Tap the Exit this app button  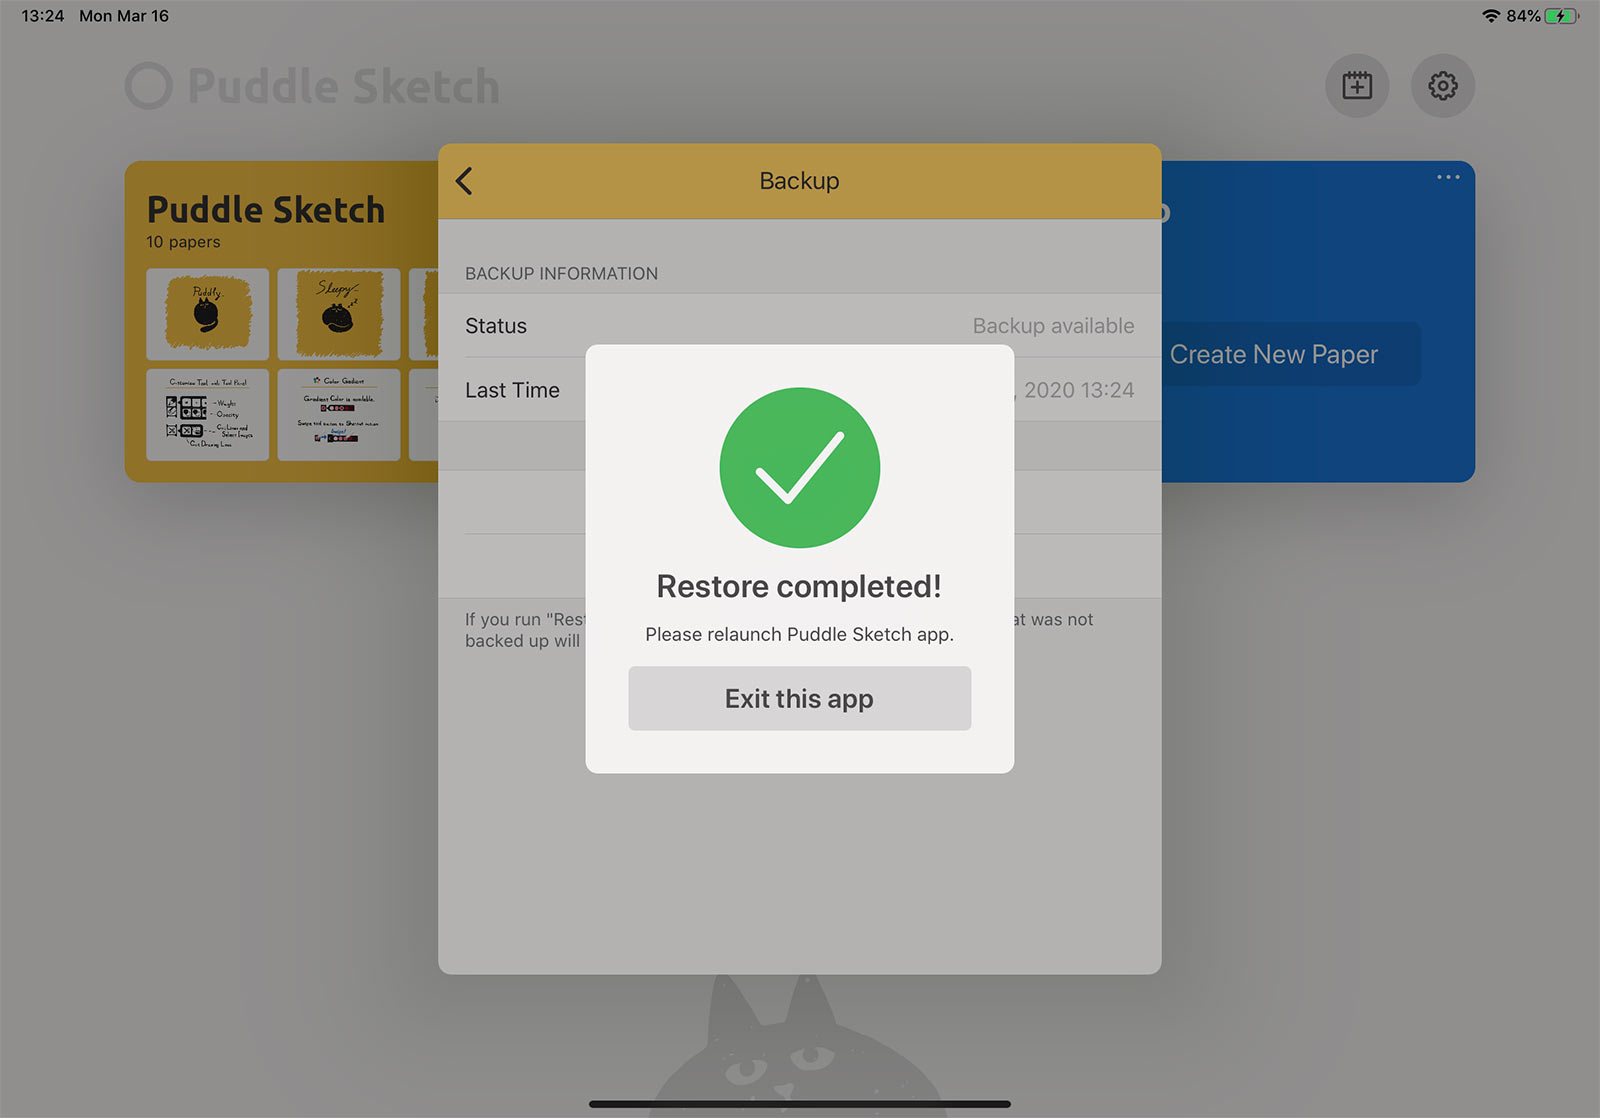point(799,698)
